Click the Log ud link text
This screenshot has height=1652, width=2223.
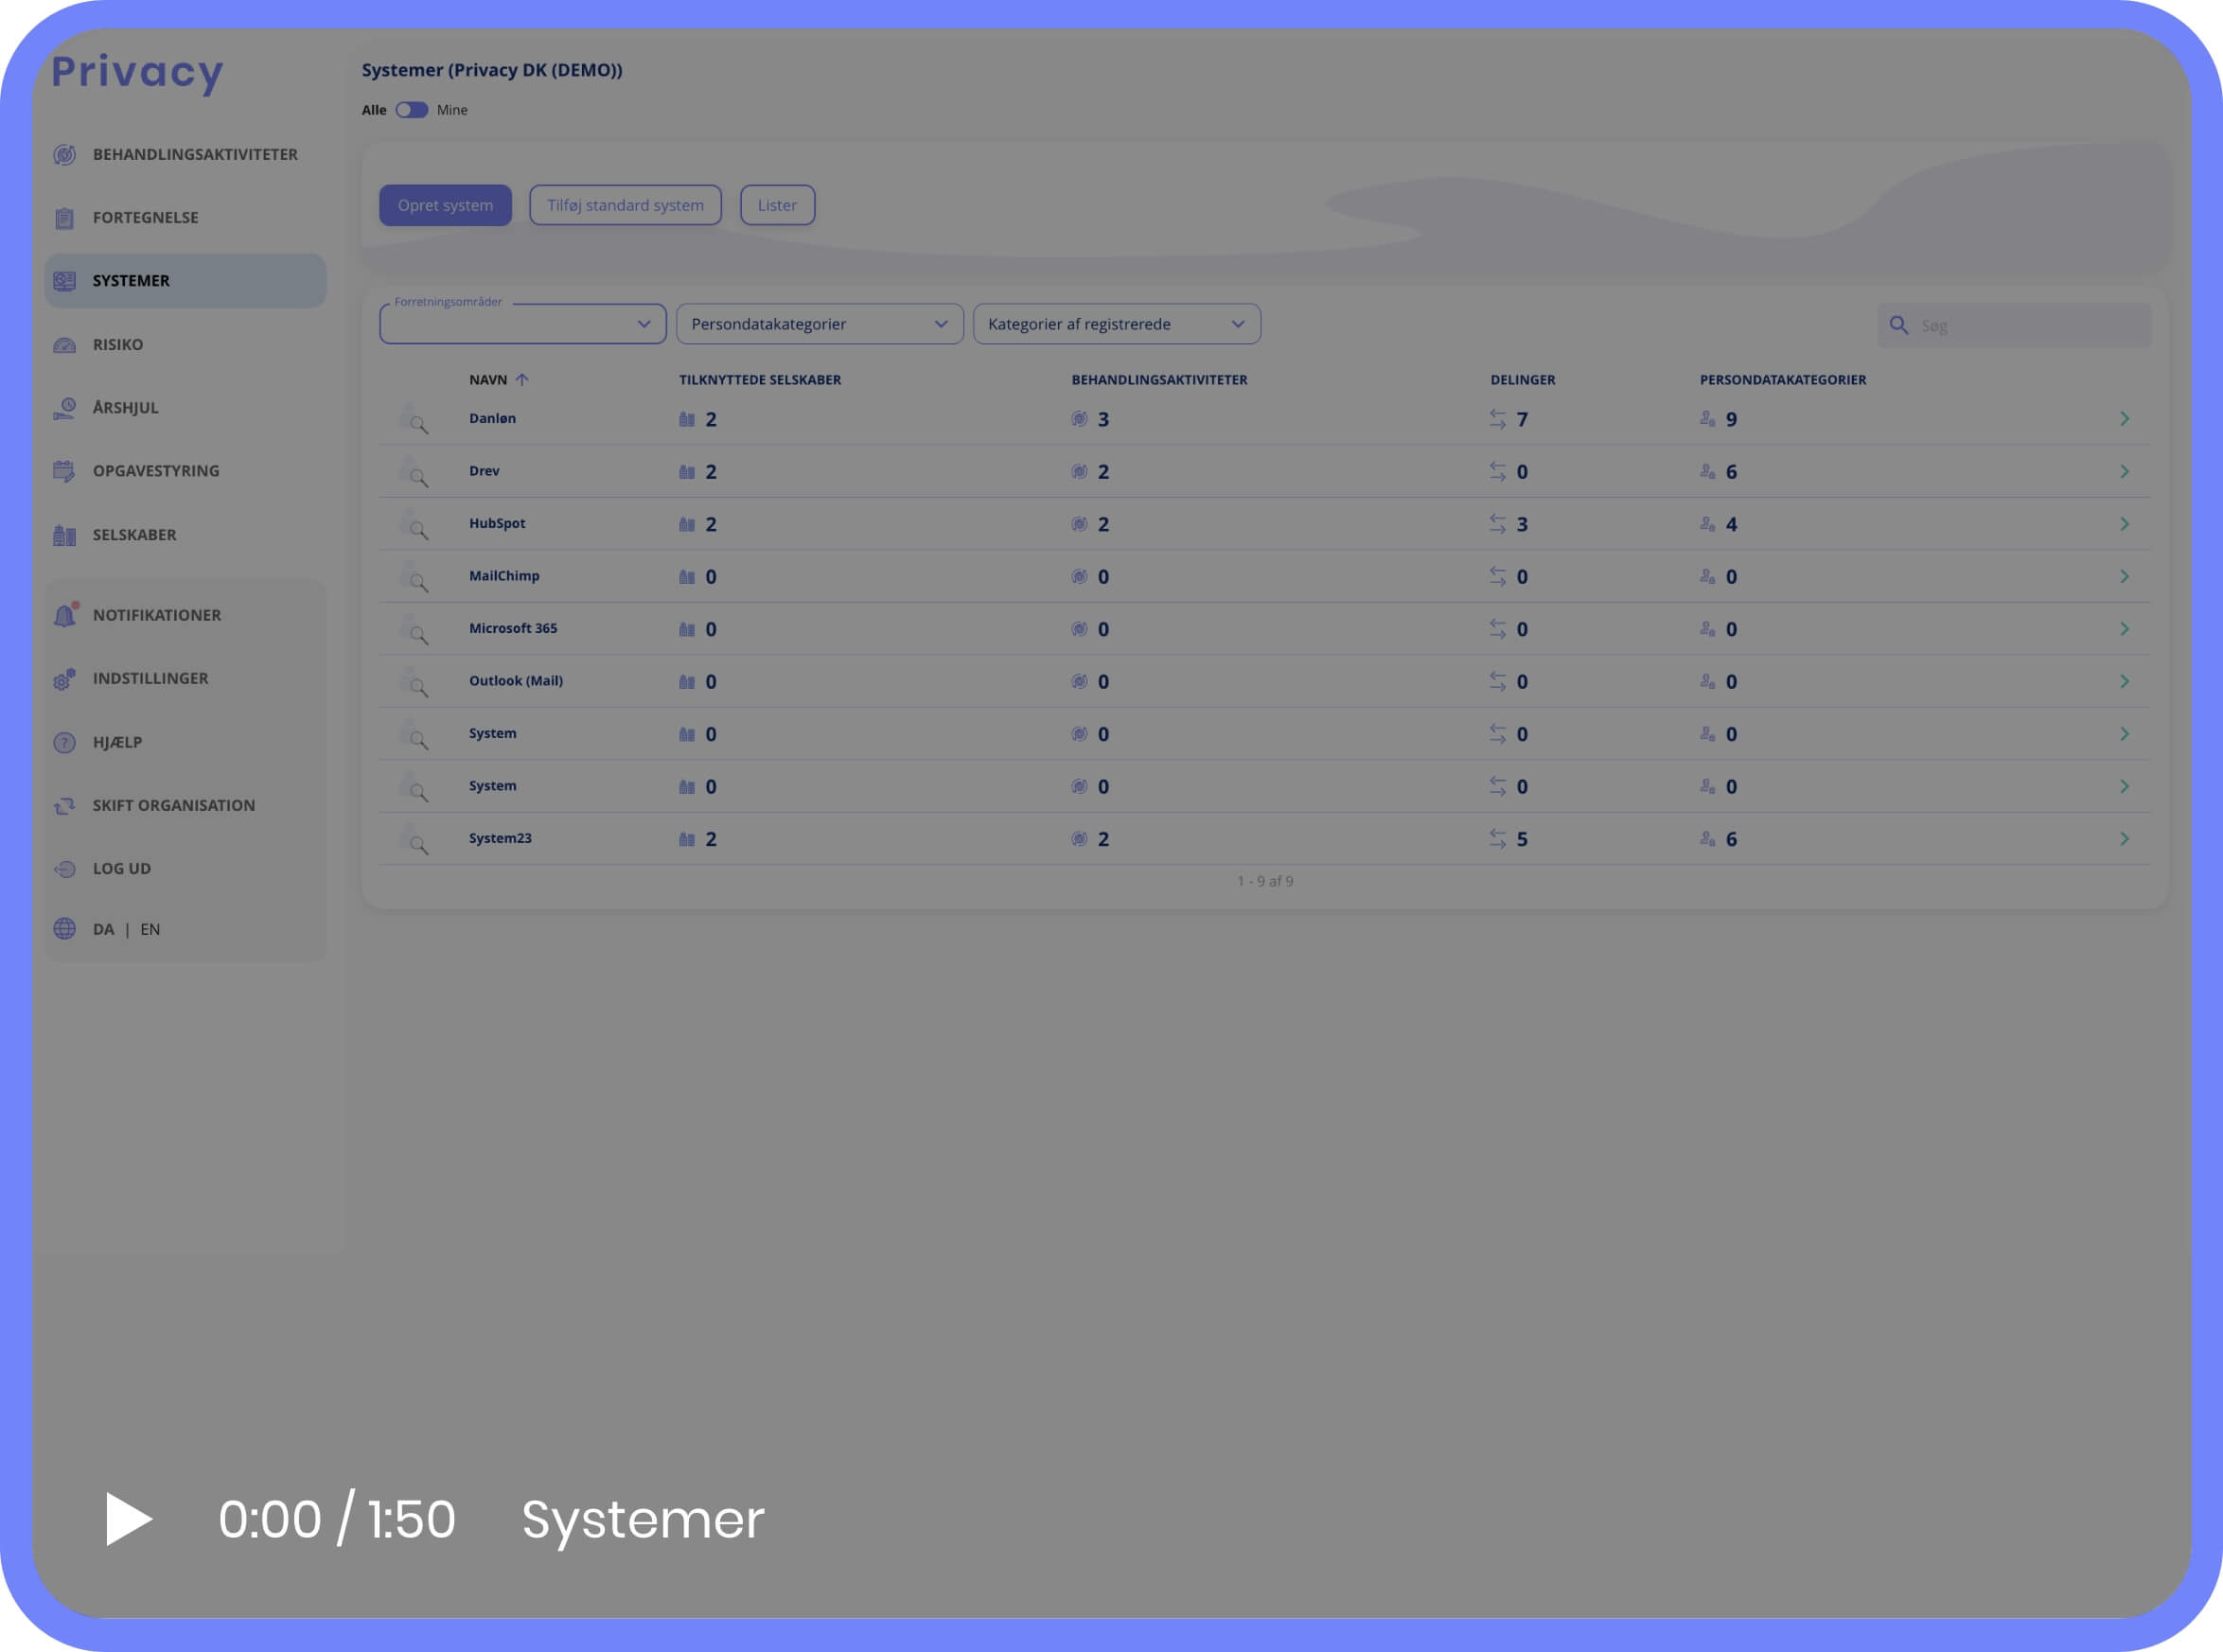[122, 869]
